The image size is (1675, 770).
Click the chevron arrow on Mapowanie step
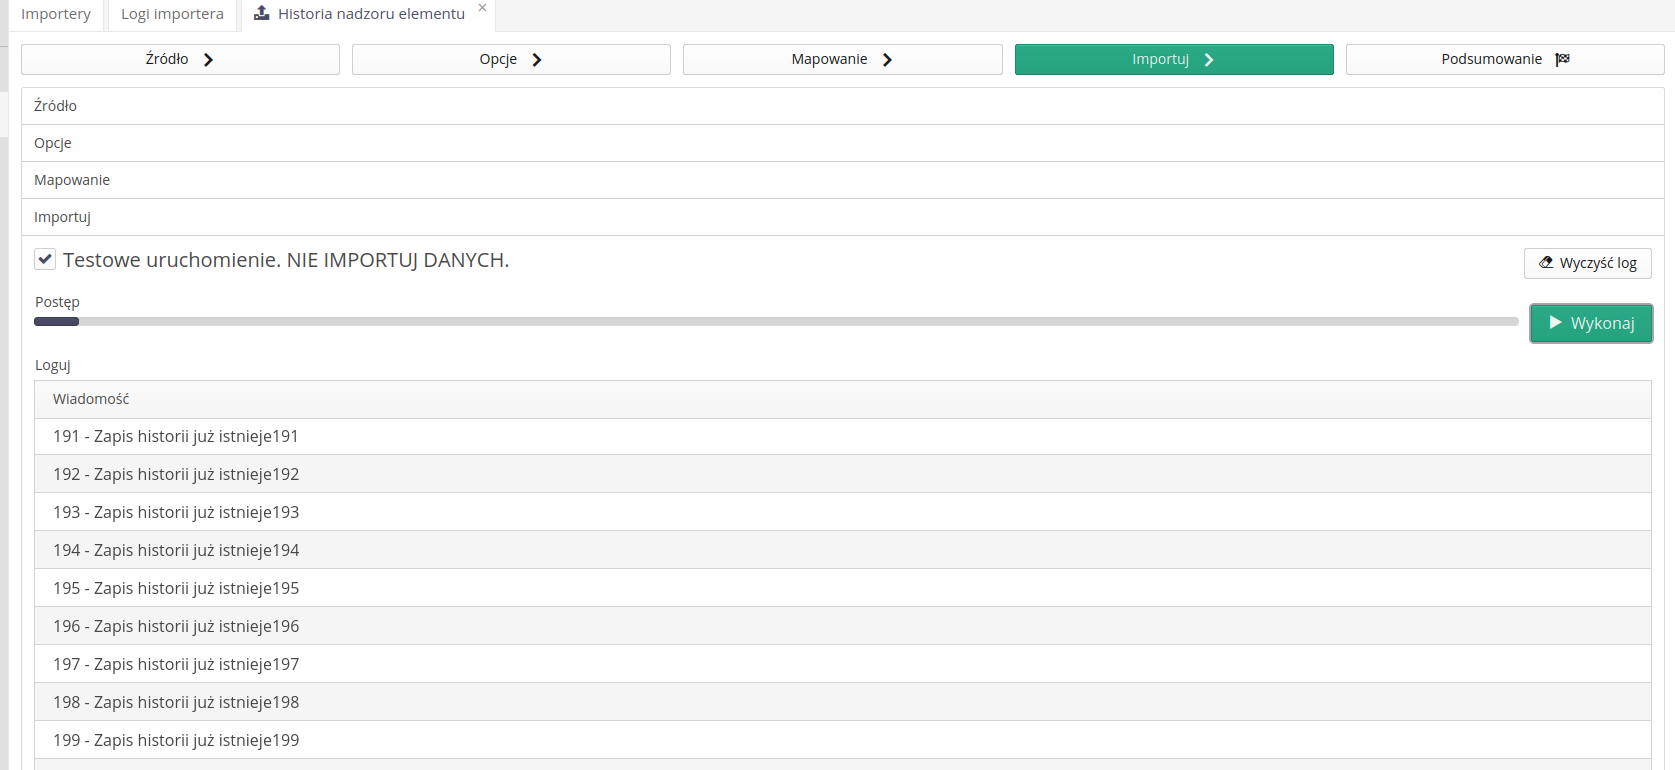point(887,60)
